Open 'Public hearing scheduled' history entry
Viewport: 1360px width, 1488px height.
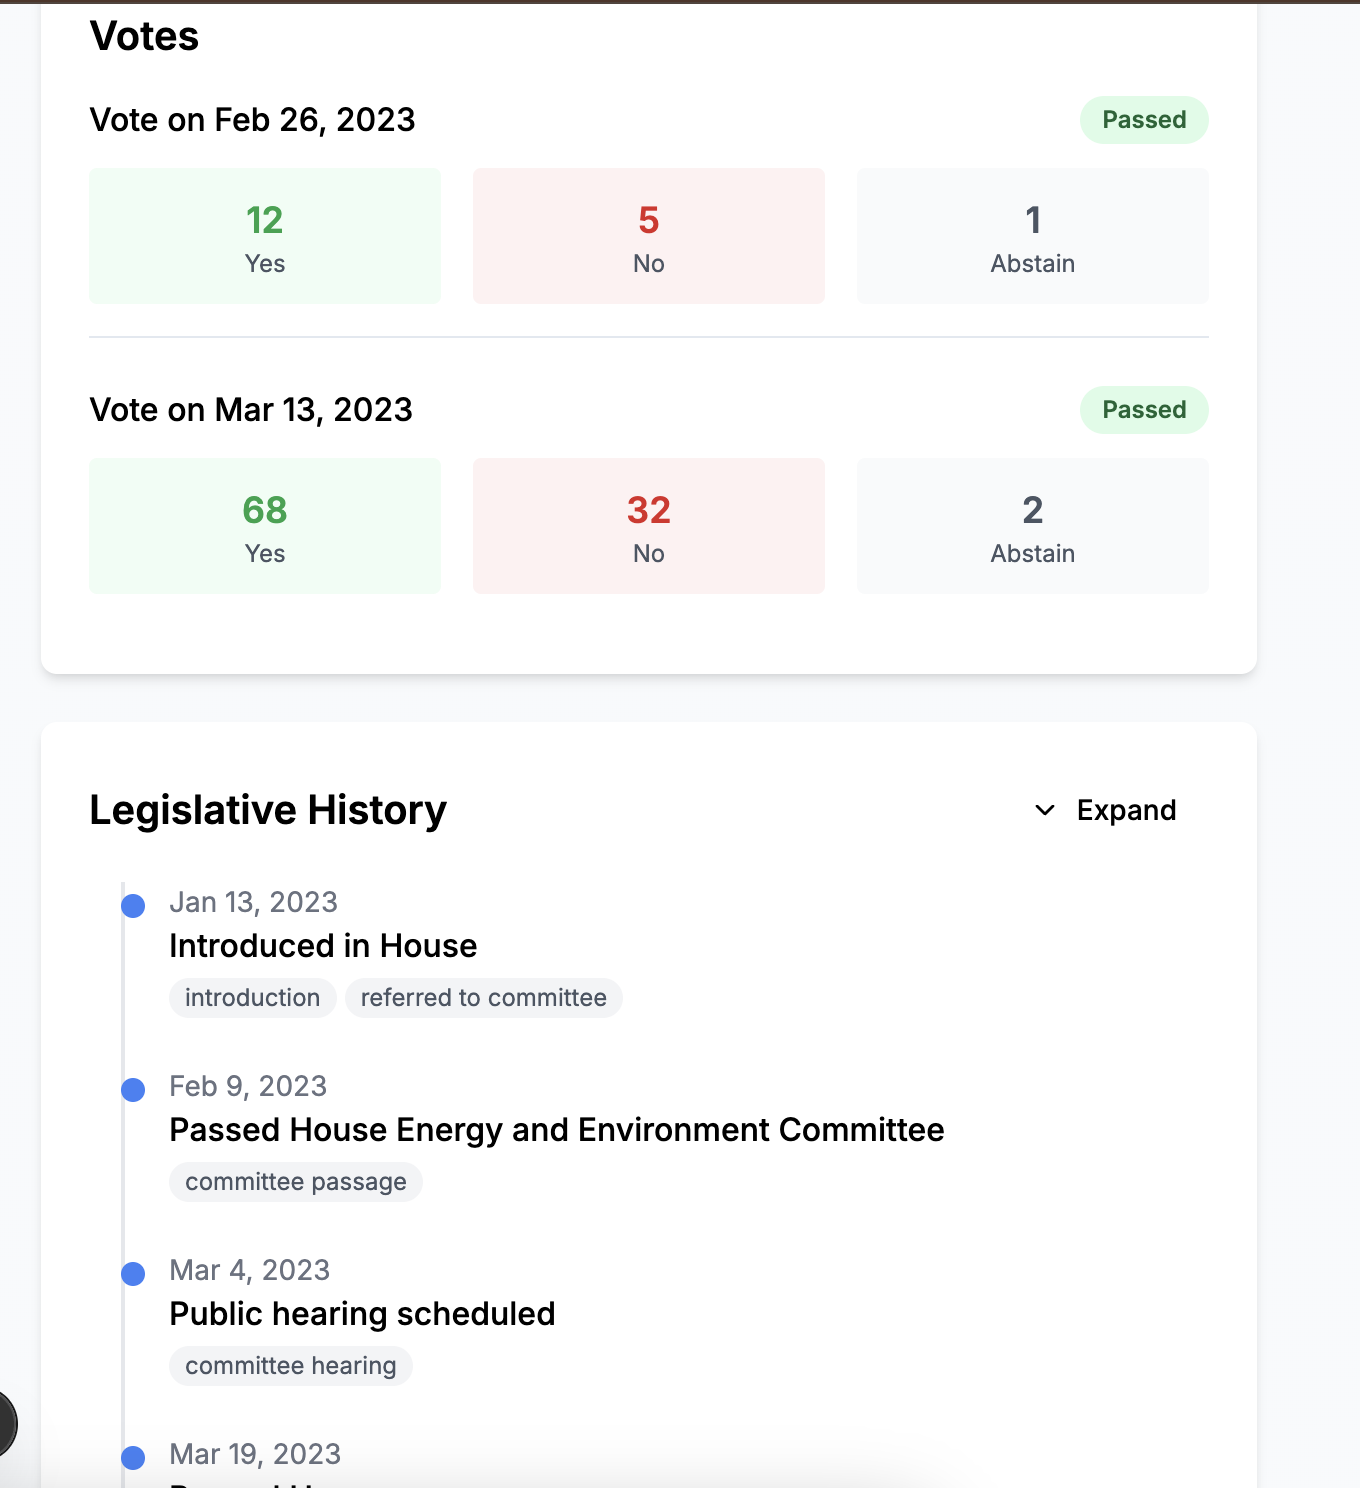click(362, 1314)
